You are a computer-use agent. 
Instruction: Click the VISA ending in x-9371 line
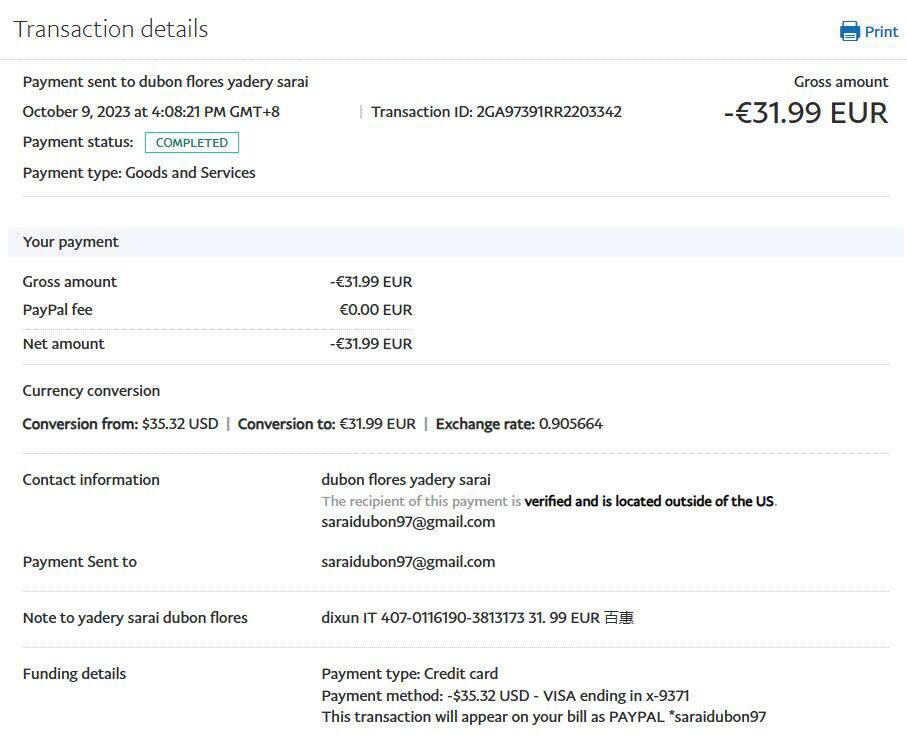click(x=505, y=696)
